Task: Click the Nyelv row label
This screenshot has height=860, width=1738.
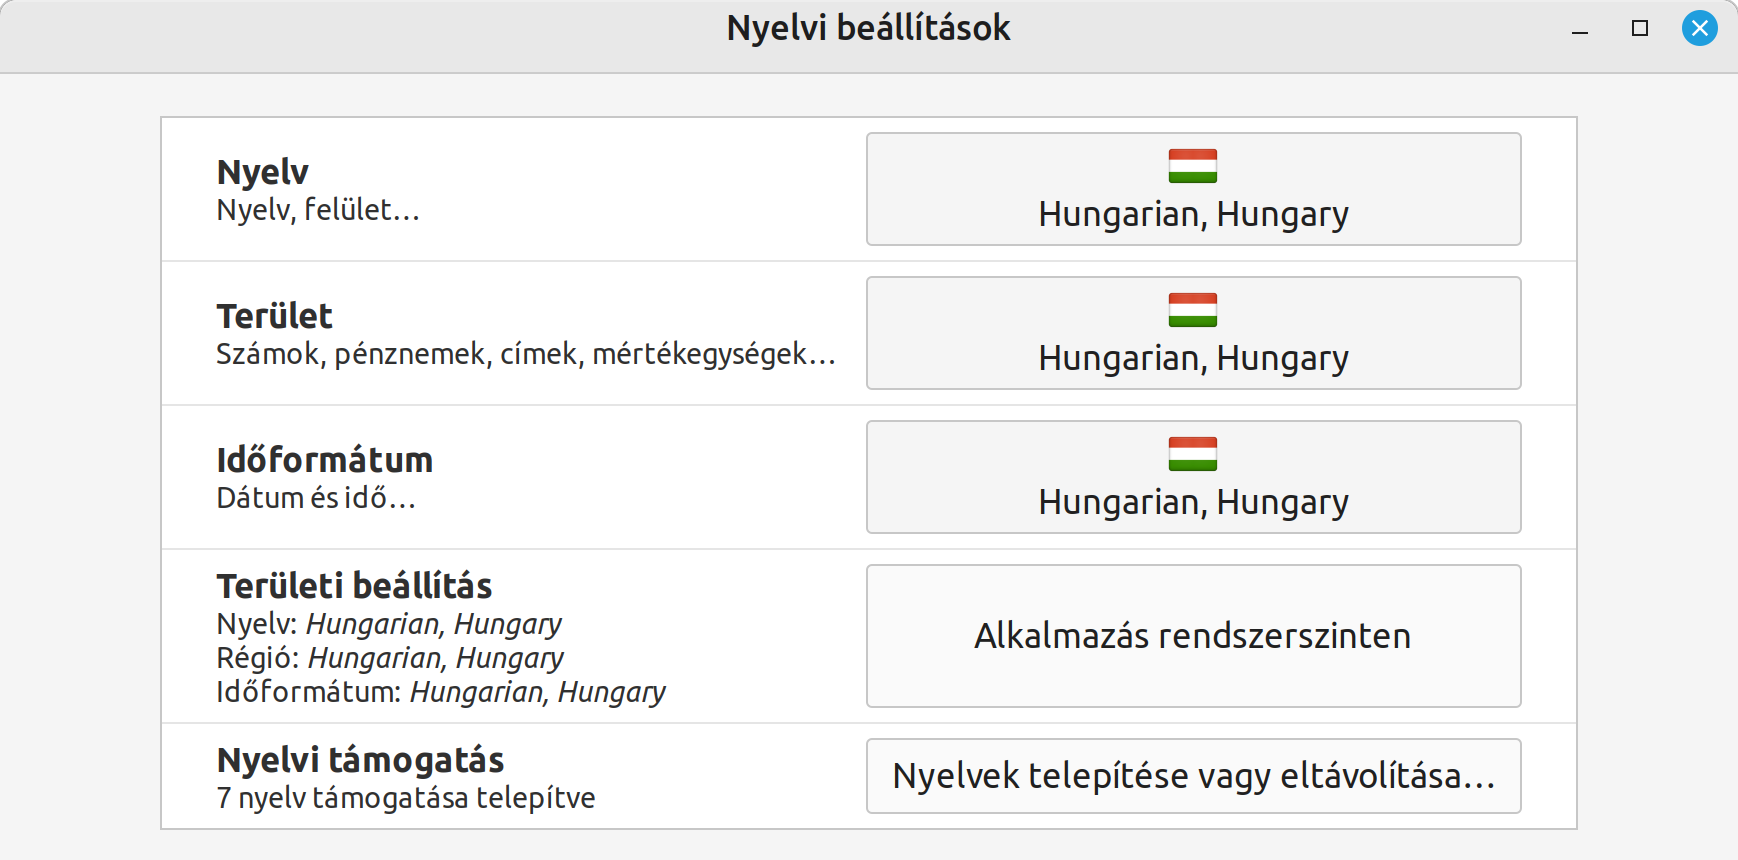Action: click(x=262, y=172)
